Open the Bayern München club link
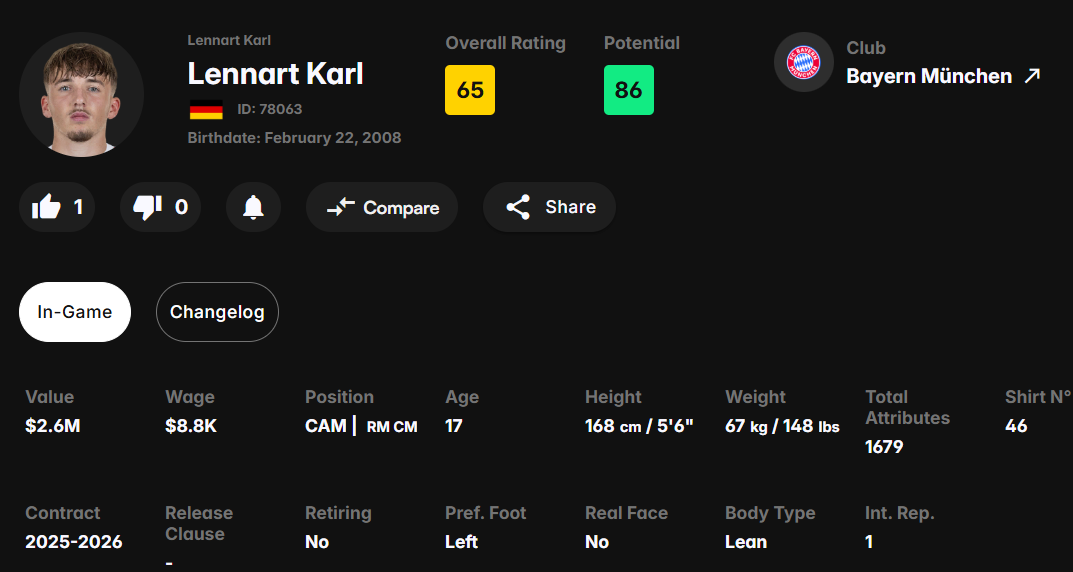Image resolution: width=1073 pixels, height=572 pixels. pos(929,76)
